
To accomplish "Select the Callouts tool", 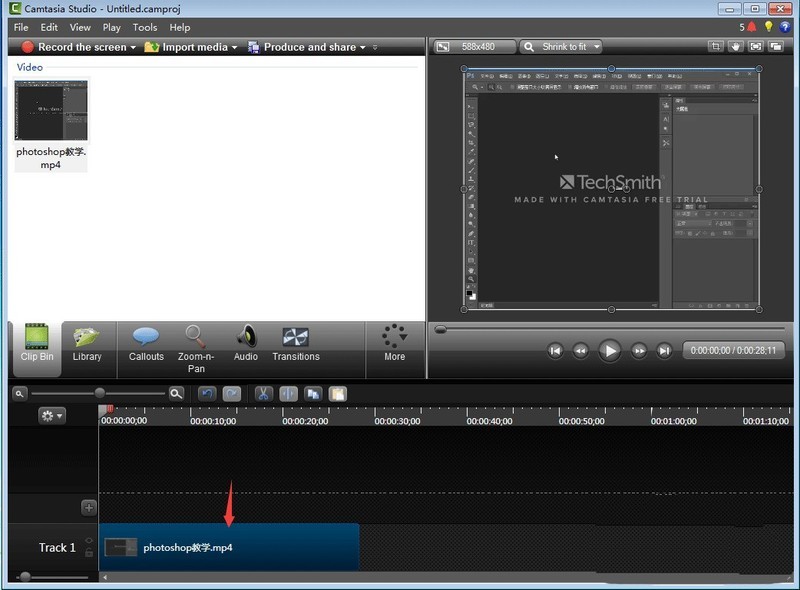I will [146, 346].
